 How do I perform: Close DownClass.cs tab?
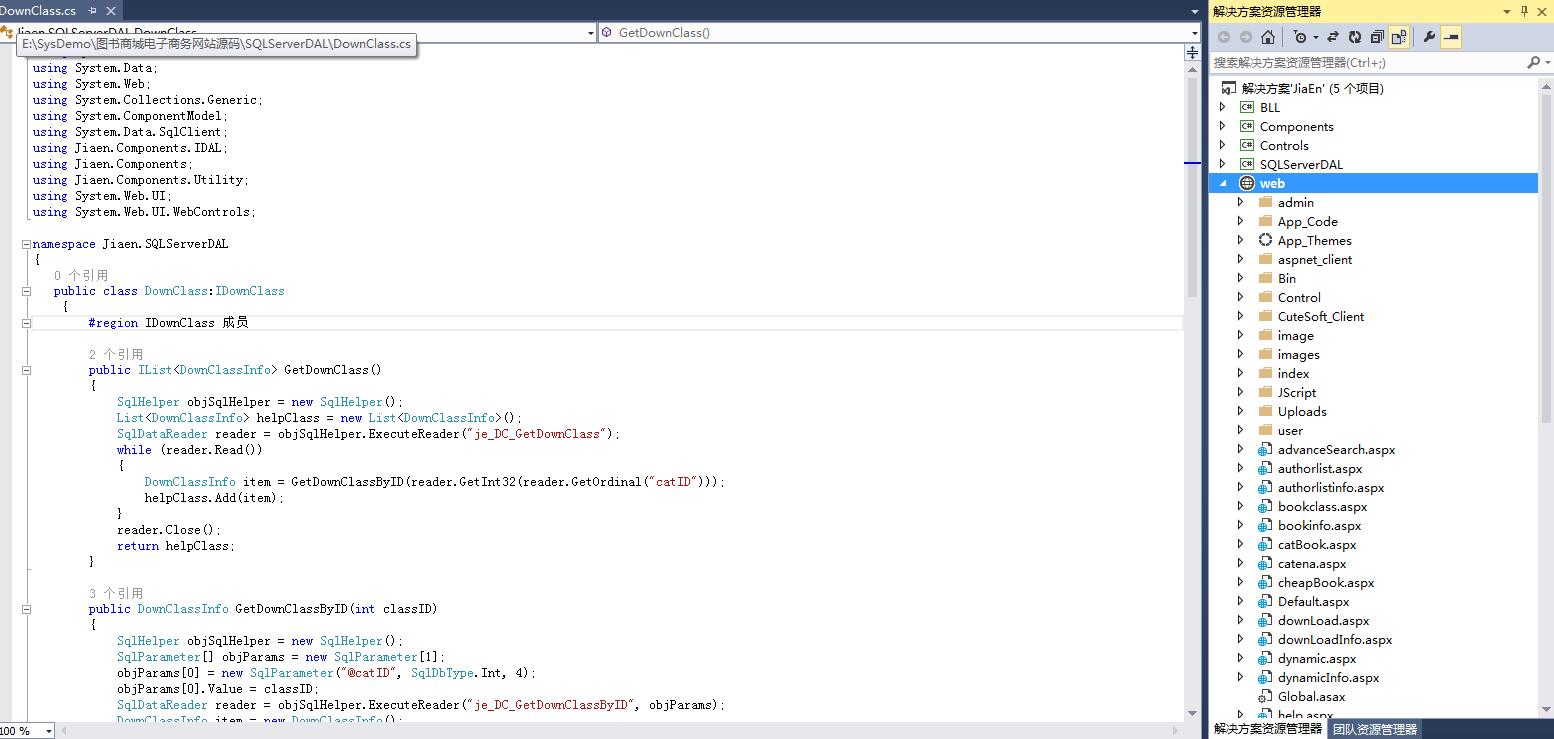111,11
